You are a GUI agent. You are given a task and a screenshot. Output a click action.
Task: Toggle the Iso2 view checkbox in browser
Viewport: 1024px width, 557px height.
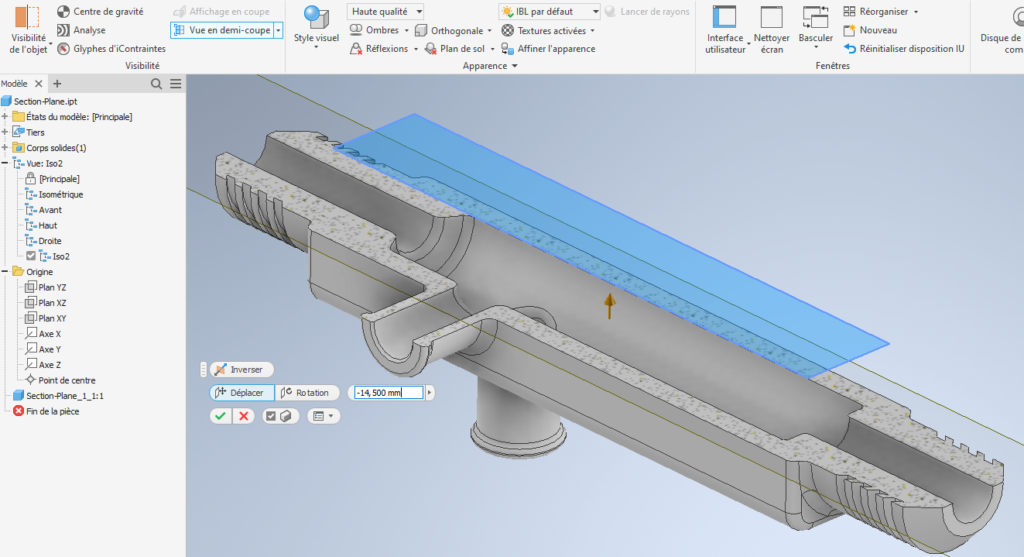click(x=31, y=256)
